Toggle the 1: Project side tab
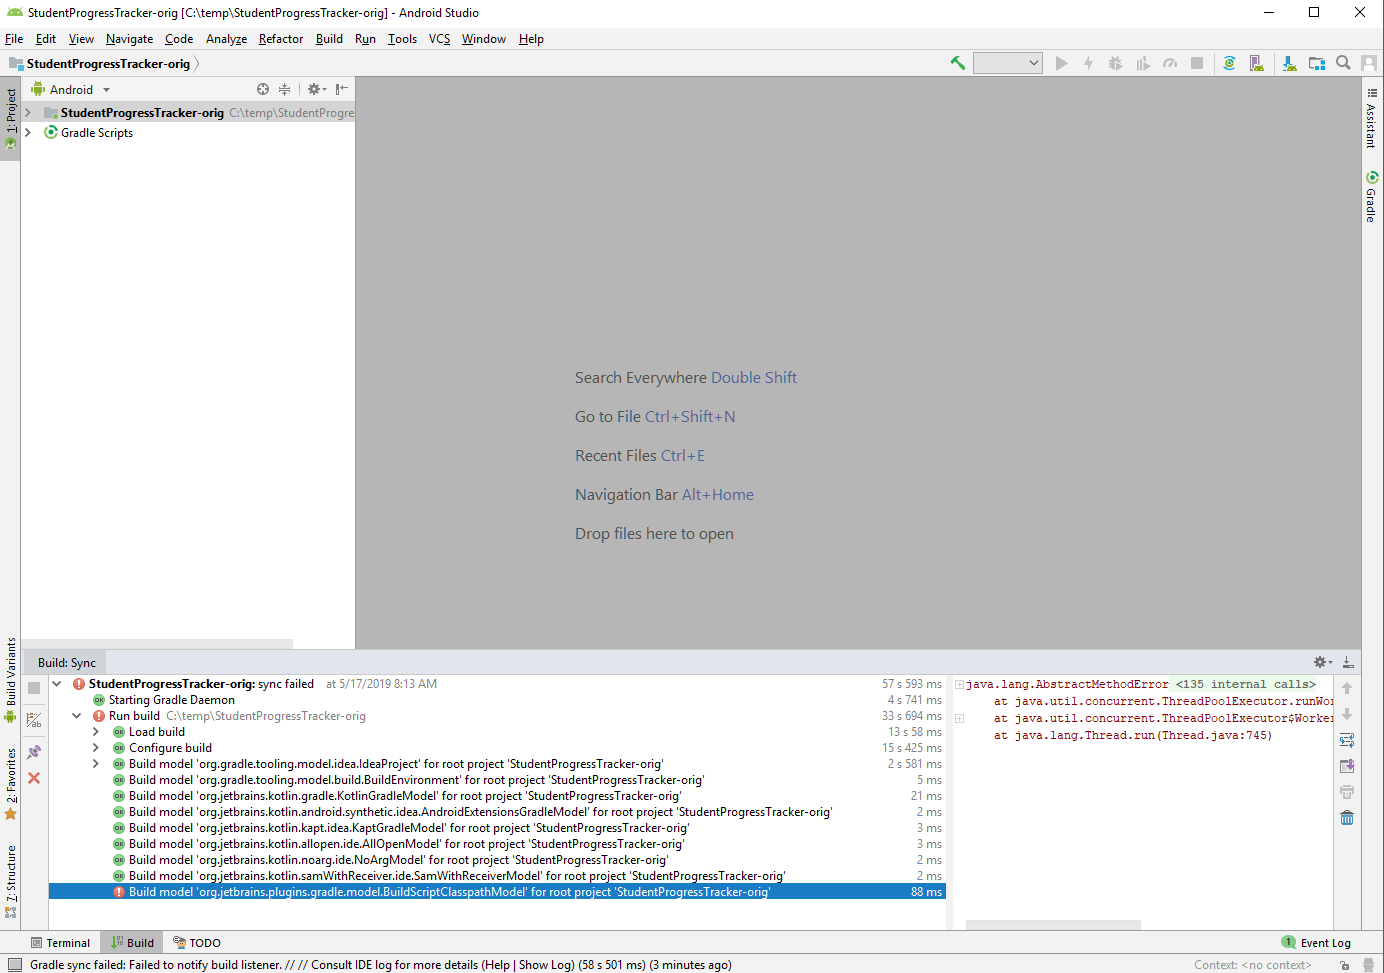1384x973 pixels. [x=10, y=118]
